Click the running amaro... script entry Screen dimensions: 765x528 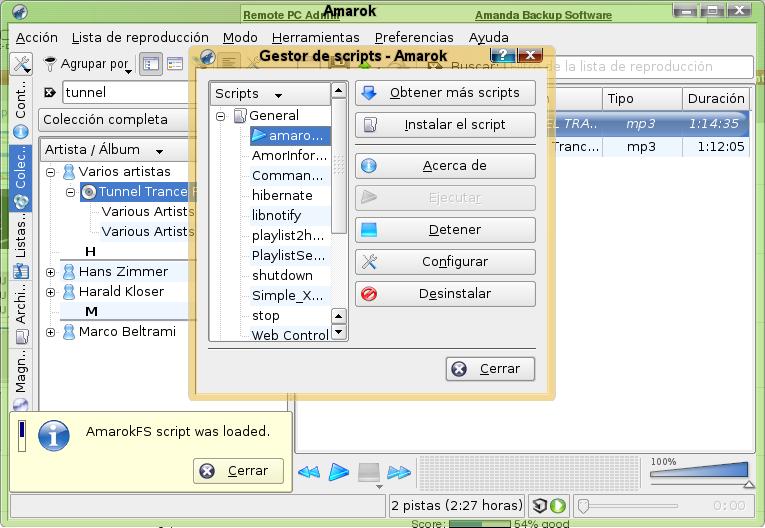pyautogui.click(x=290, y=135)
